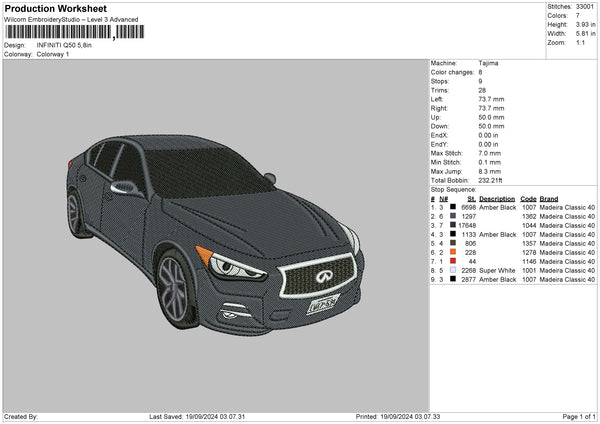Click the Description column header
600x424 pixels.
497,198
